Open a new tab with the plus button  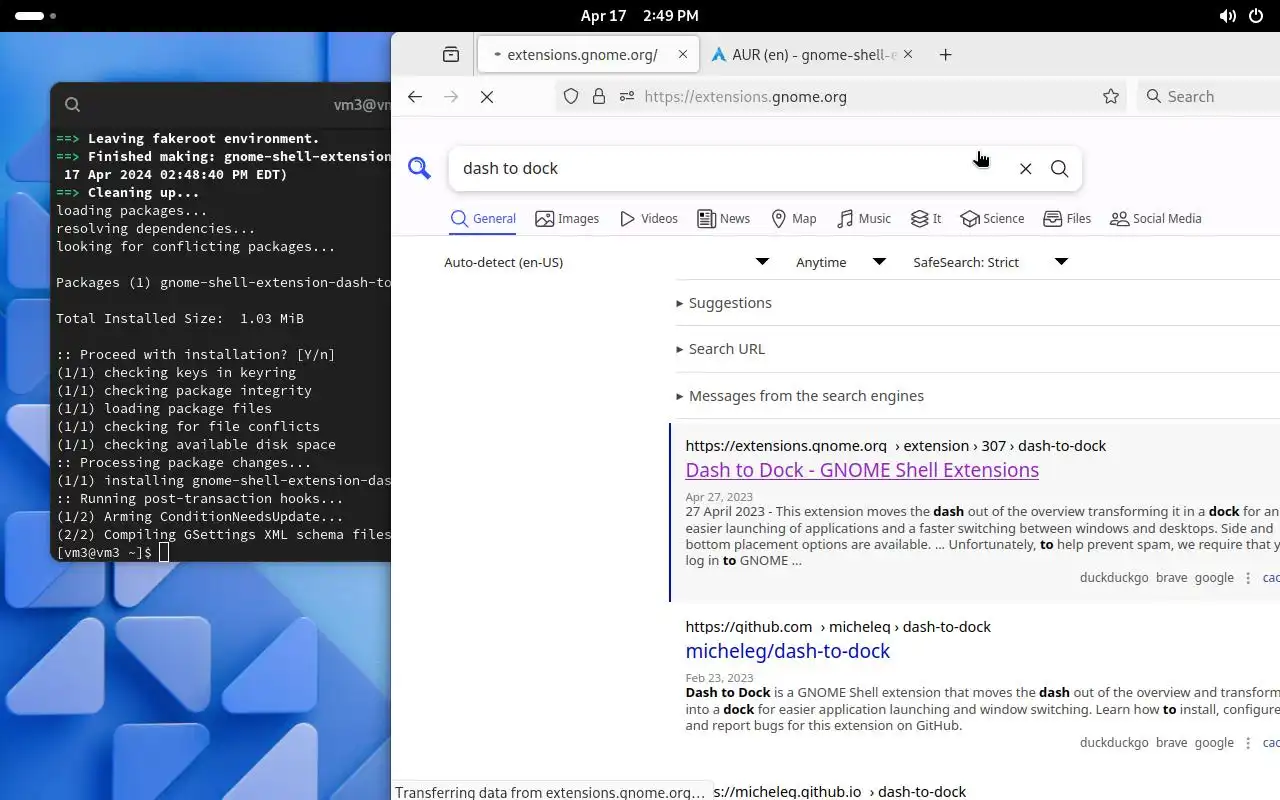pos(946,55)
